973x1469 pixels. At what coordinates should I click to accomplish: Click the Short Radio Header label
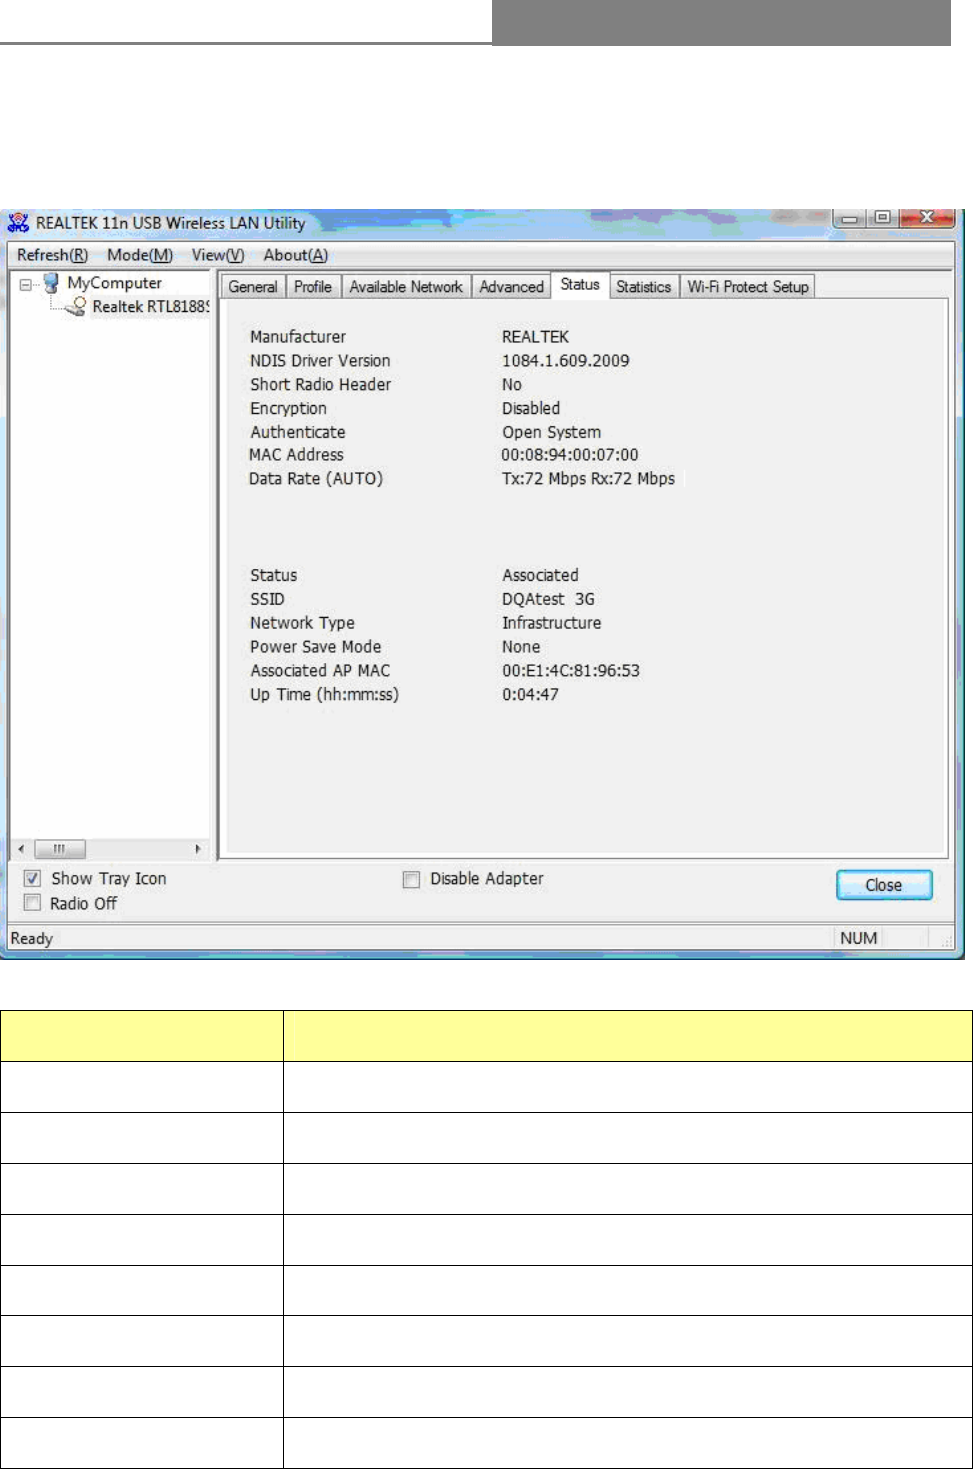(320, 385)
